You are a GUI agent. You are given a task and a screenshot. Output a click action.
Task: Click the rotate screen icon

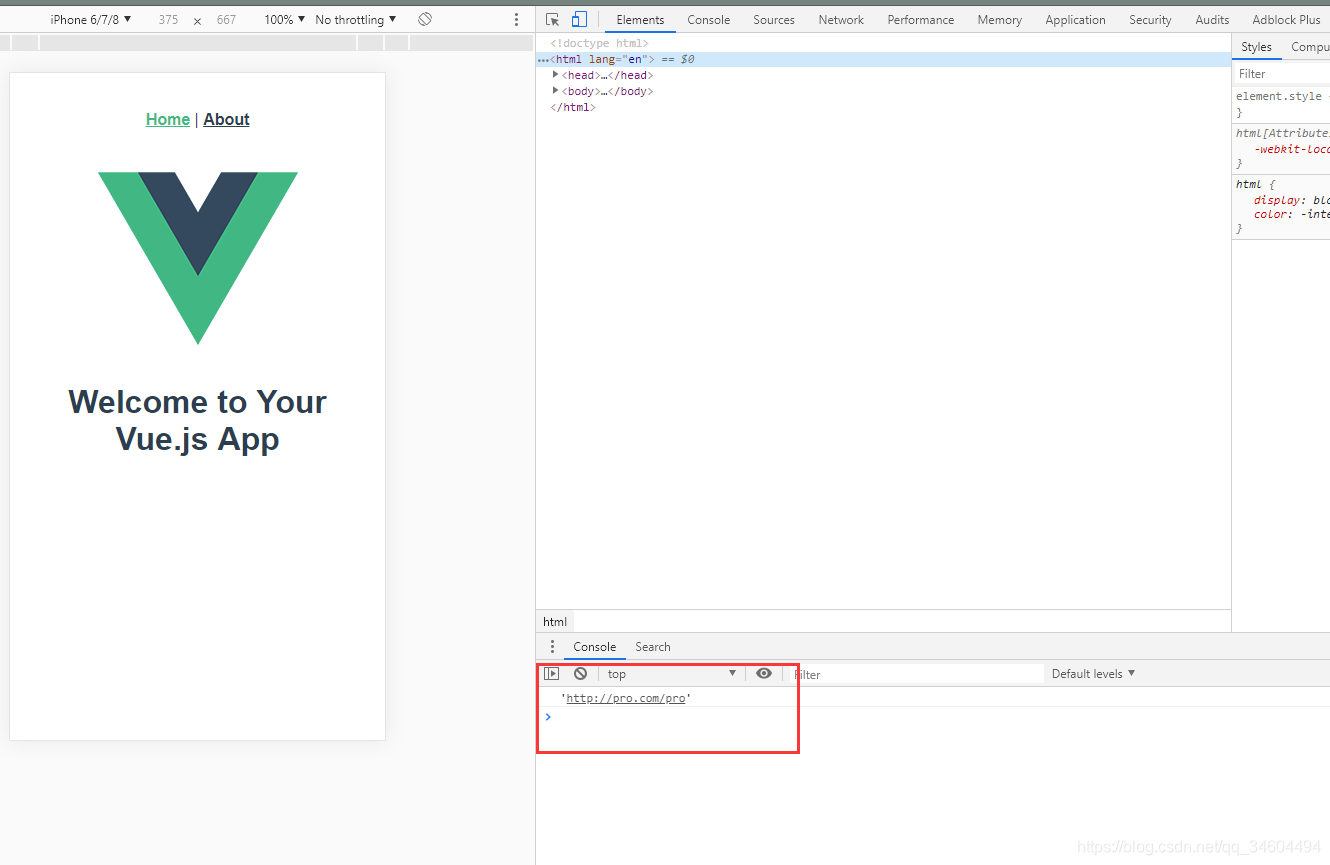point(425,19)
